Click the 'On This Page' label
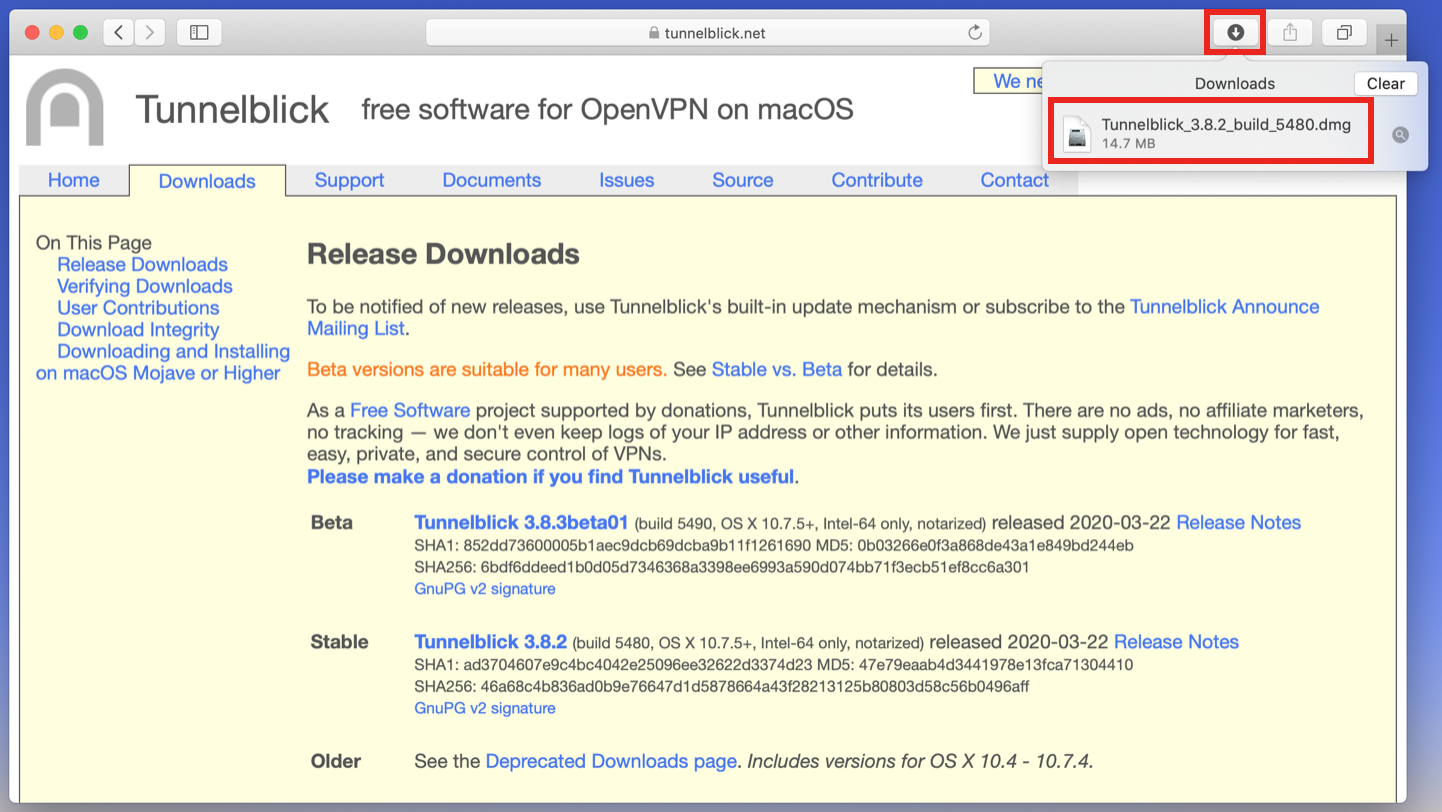The image size is (1442, 812). point(94,243)
